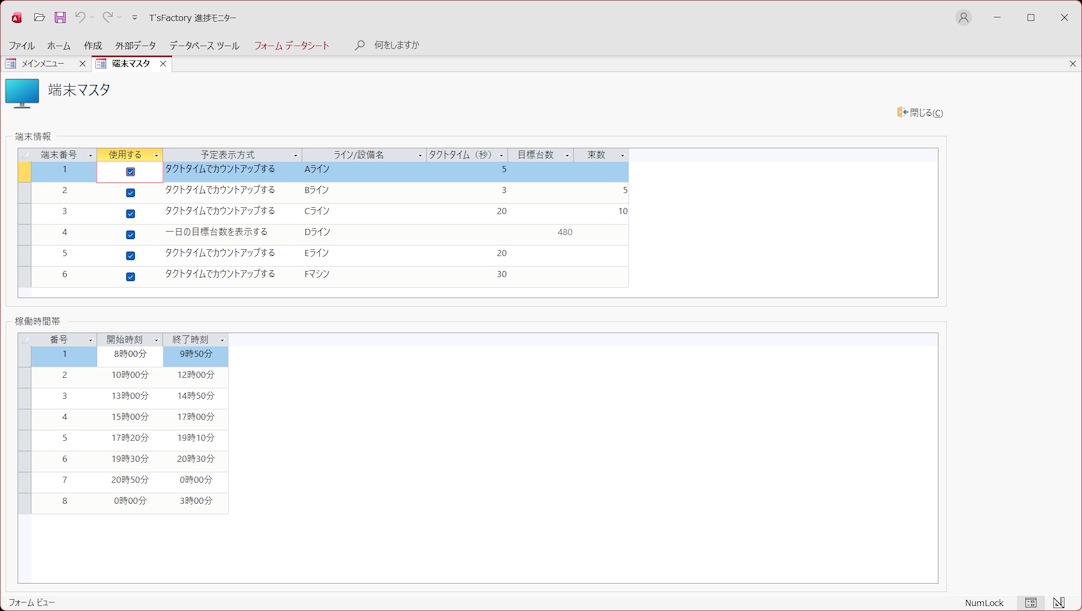Toggle 使用する checkbox for terminal 6
Viewport: 1082px width, 611px height.
tap(130, 276)
